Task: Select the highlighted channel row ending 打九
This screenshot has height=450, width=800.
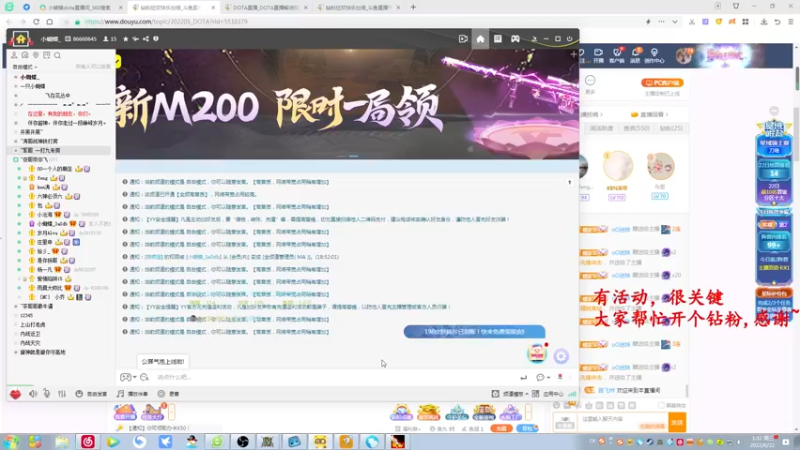Action: point(59,151)
